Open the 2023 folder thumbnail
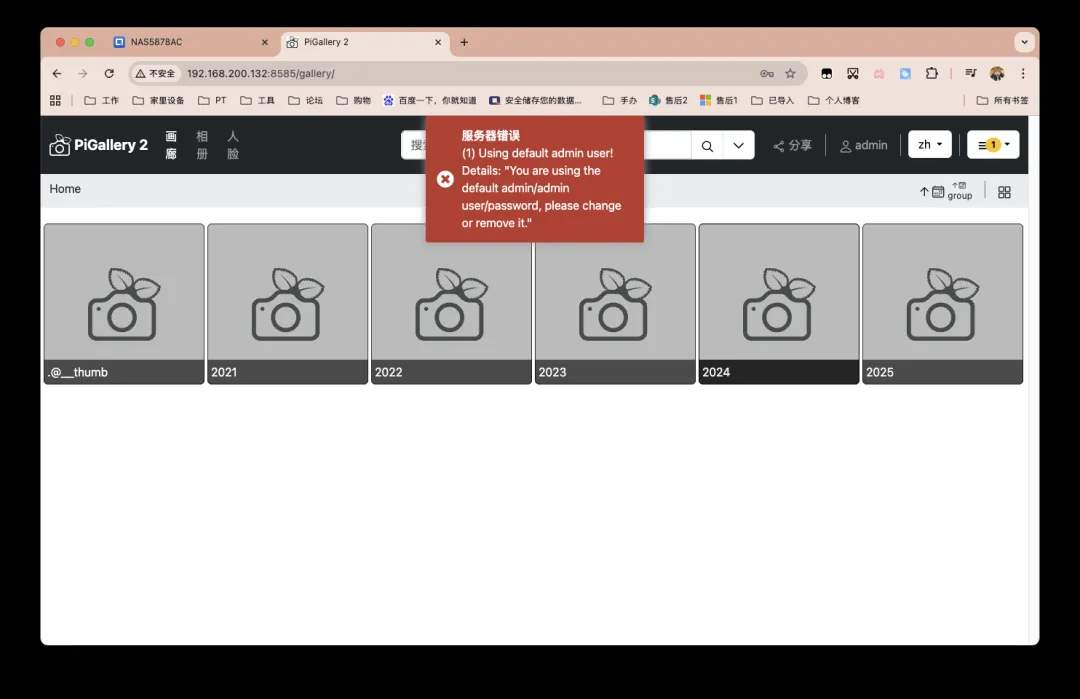The image size is (1080, 699). coord(615,303)
